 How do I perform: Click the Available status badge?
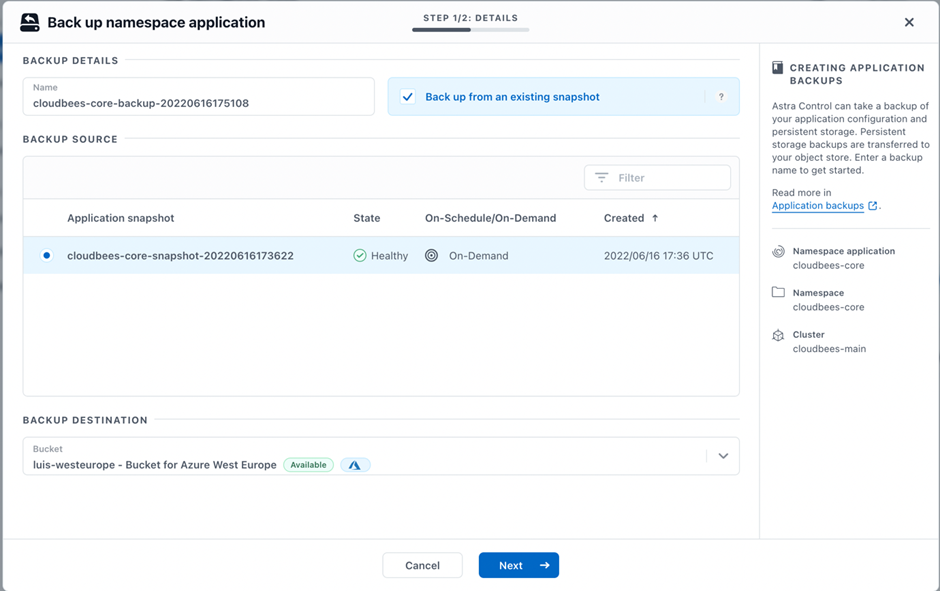point(308,465)
